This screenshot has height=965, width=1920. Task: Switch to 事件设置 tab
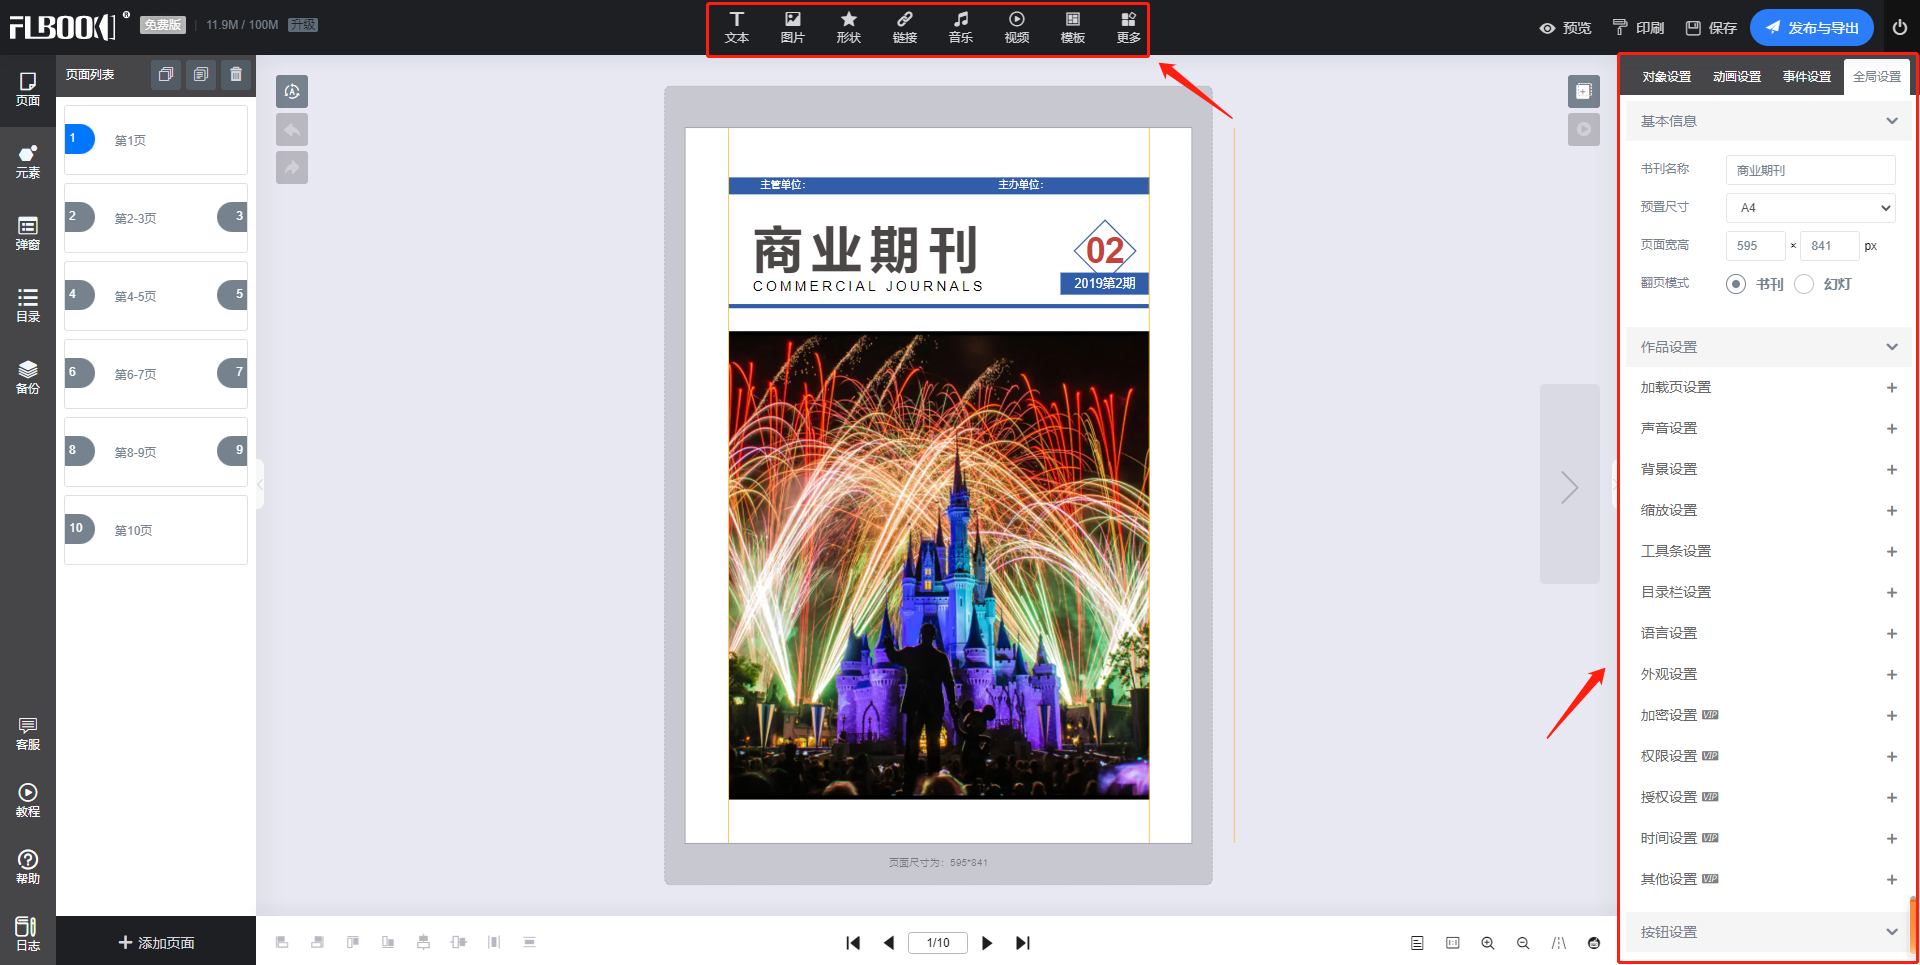click(x=1807, y=77)
